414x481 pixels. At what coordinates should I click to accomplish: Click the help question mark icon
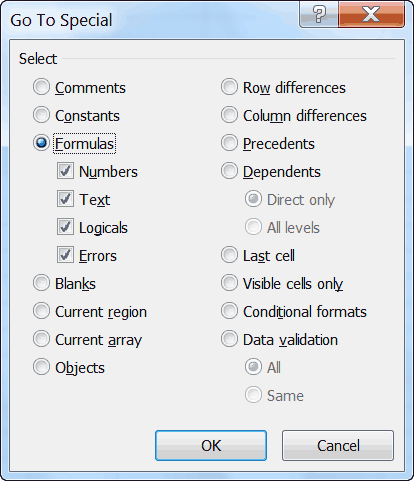point(319,14)
